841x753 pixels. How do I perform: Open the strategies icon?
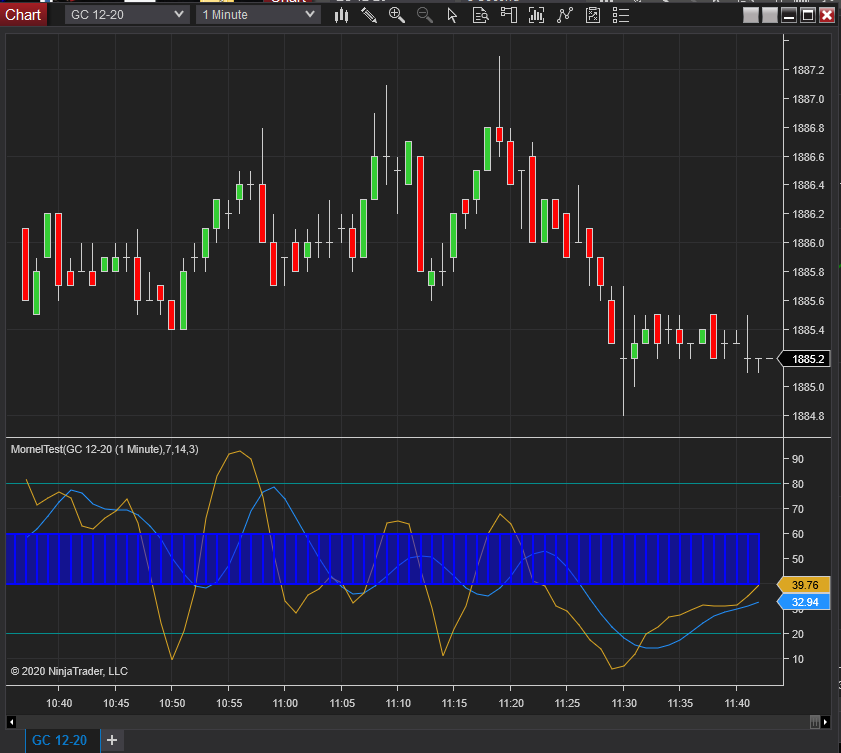click(x=593, y=15)
